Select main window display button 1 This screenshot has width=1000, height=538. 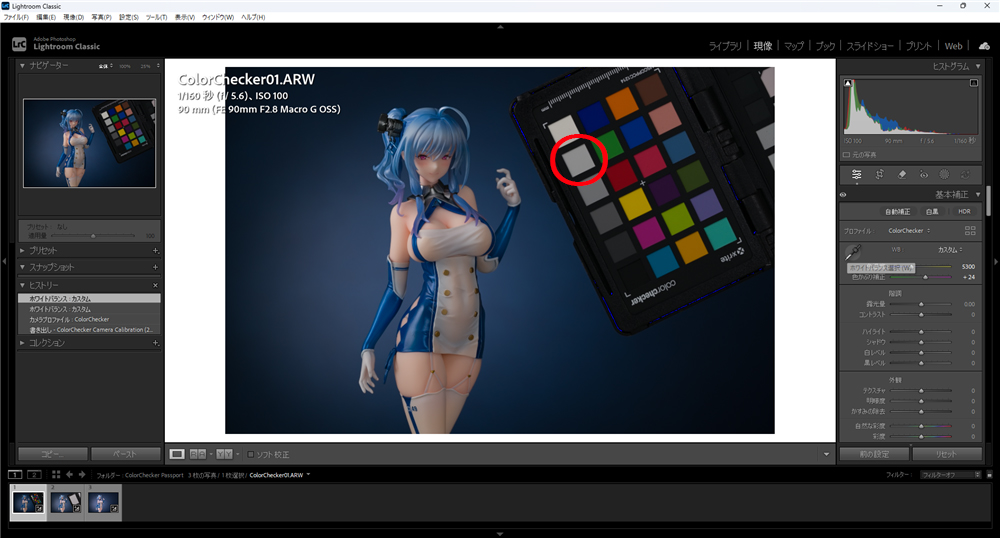pos(15,474)
